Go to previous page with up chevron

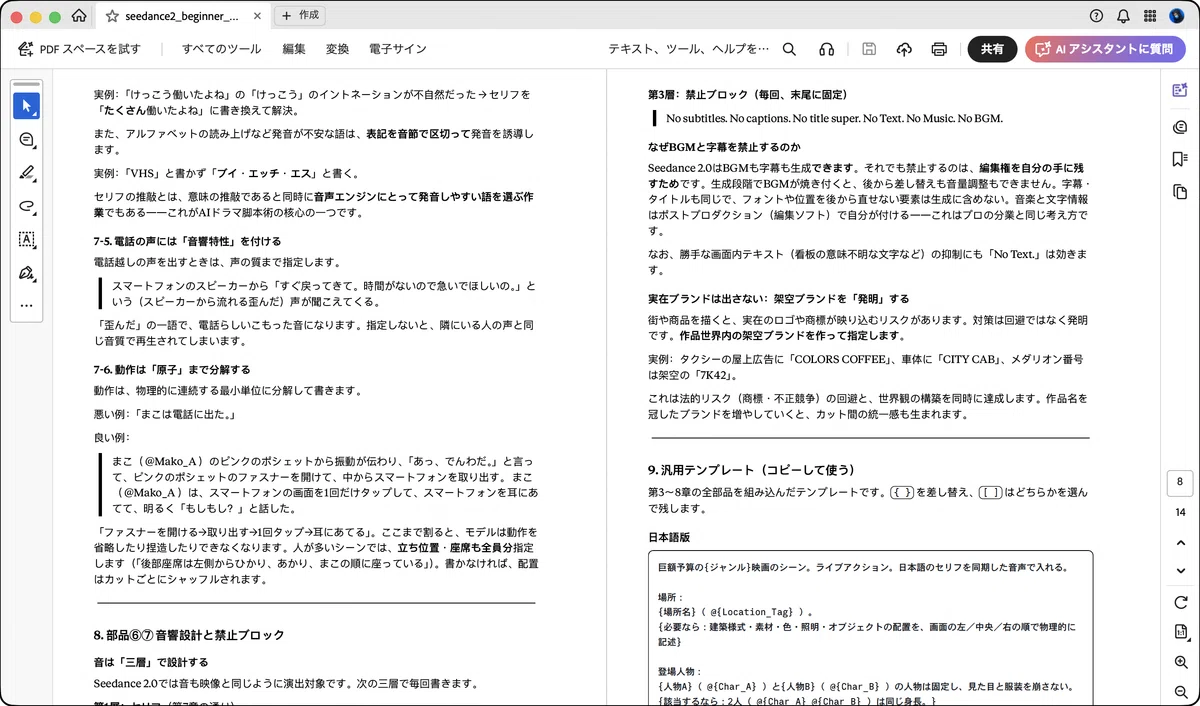pyautogui.click(x=1181, y=543)
